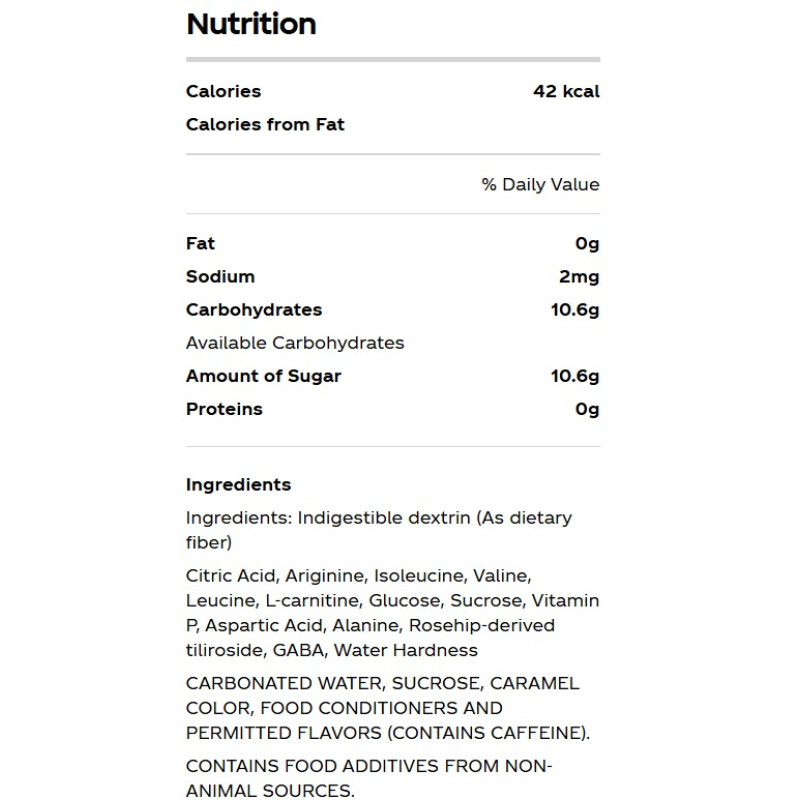Click the 0g value for Proteins

click(587, 409)
